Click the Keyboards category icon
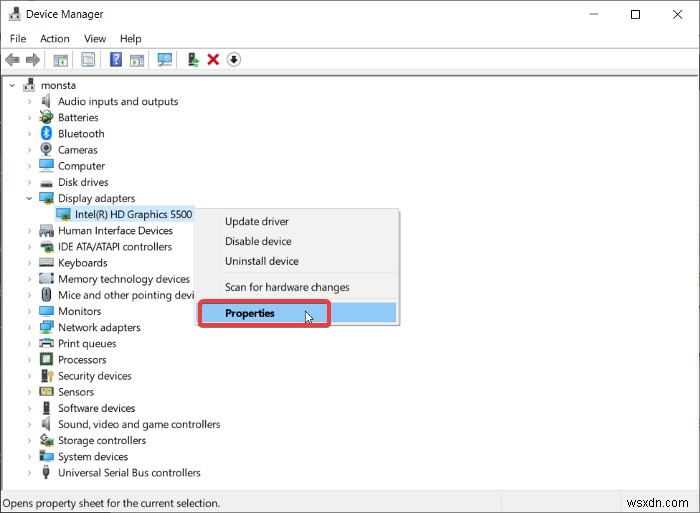Viewport: 700px width, 513px height. [x=46, y=263]
